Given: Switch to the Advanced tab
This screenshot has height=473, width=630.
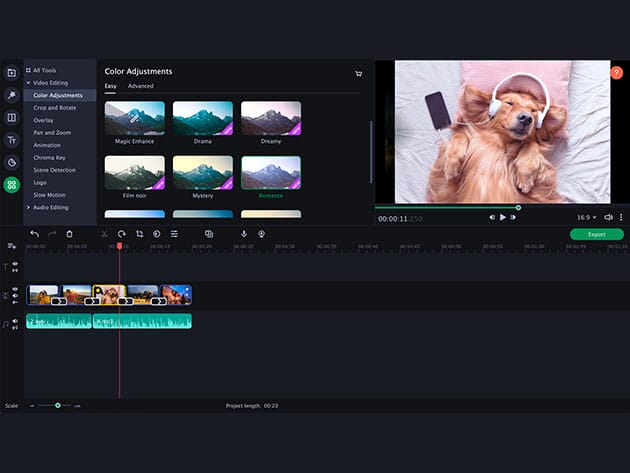Looking at the screenshot, I should click(141, 86).
